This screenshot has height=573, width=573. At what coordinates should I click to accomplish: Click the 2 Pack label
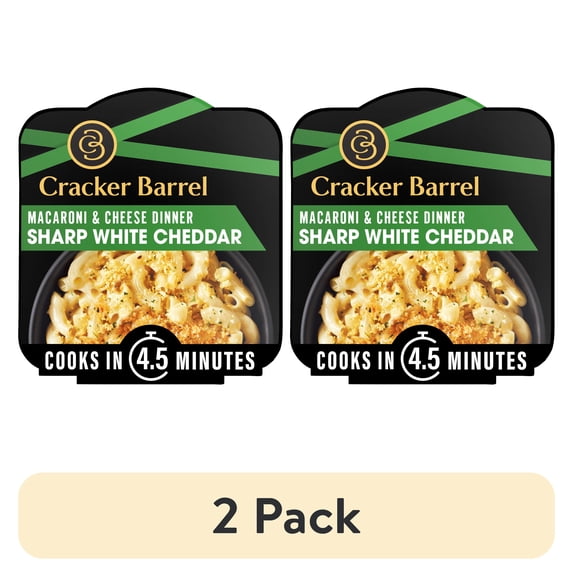[x=286, y=516]
